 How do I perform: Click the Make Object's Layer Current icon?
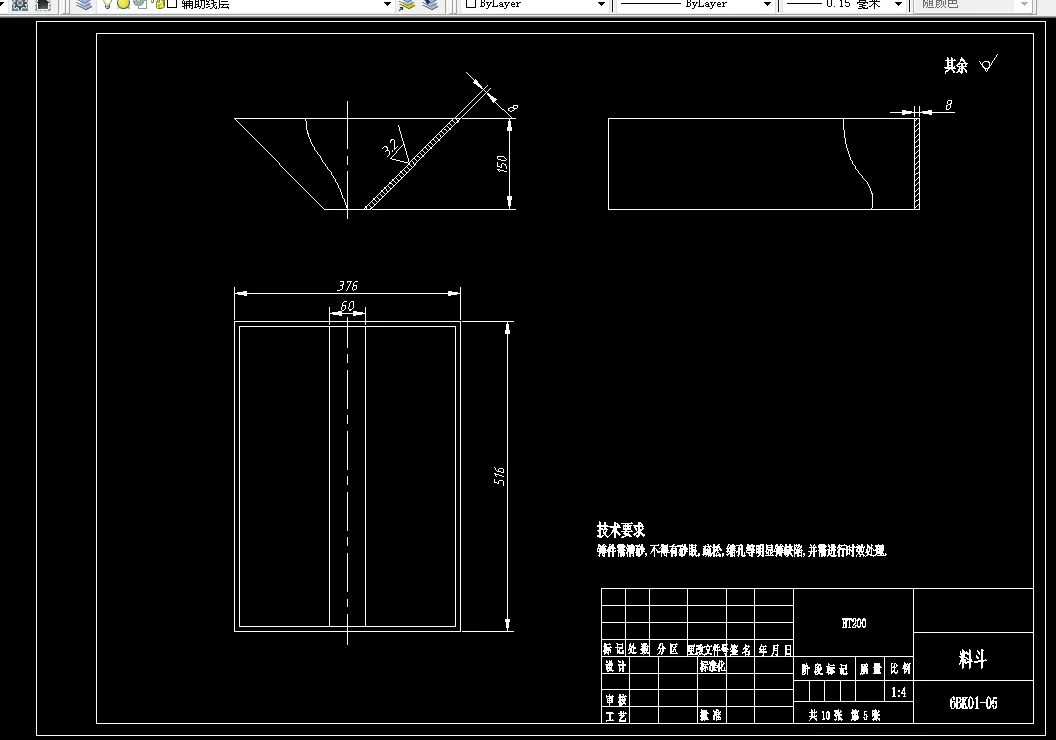pyautogui.click(x=407, y=4)
